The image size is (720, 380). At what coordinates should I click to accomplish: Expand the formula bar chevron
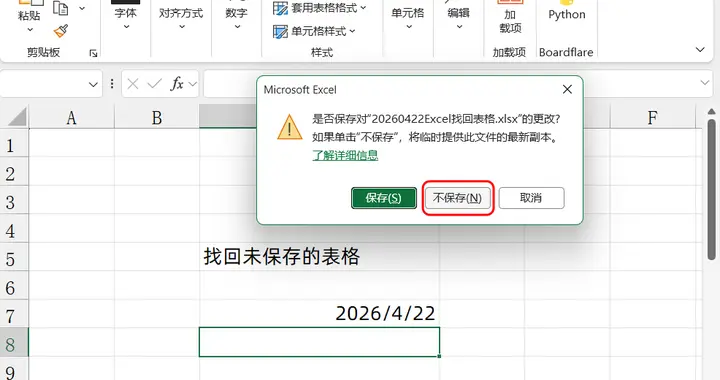[x=705, y=83]
